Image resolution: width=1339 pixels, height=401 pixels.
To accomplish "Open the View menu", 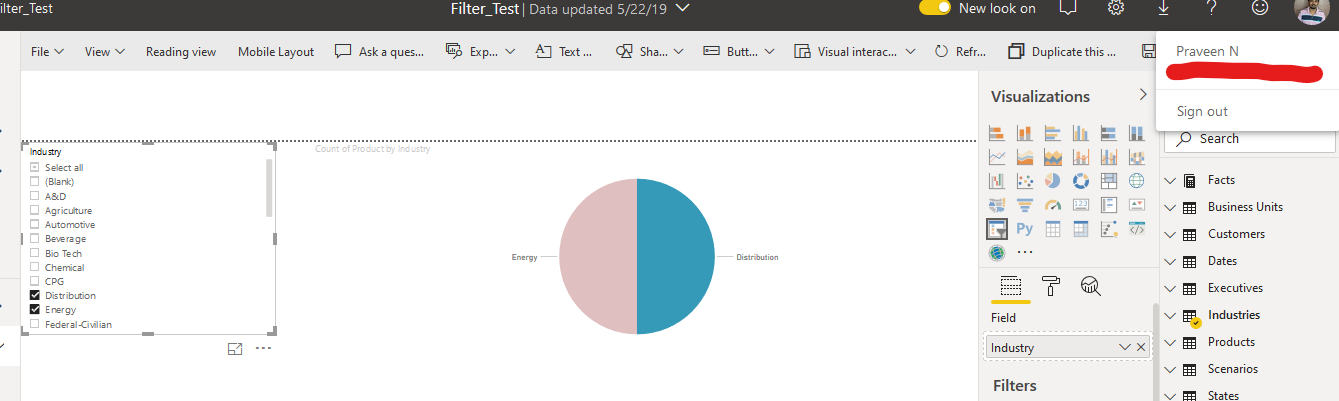I will coord(105,51).
